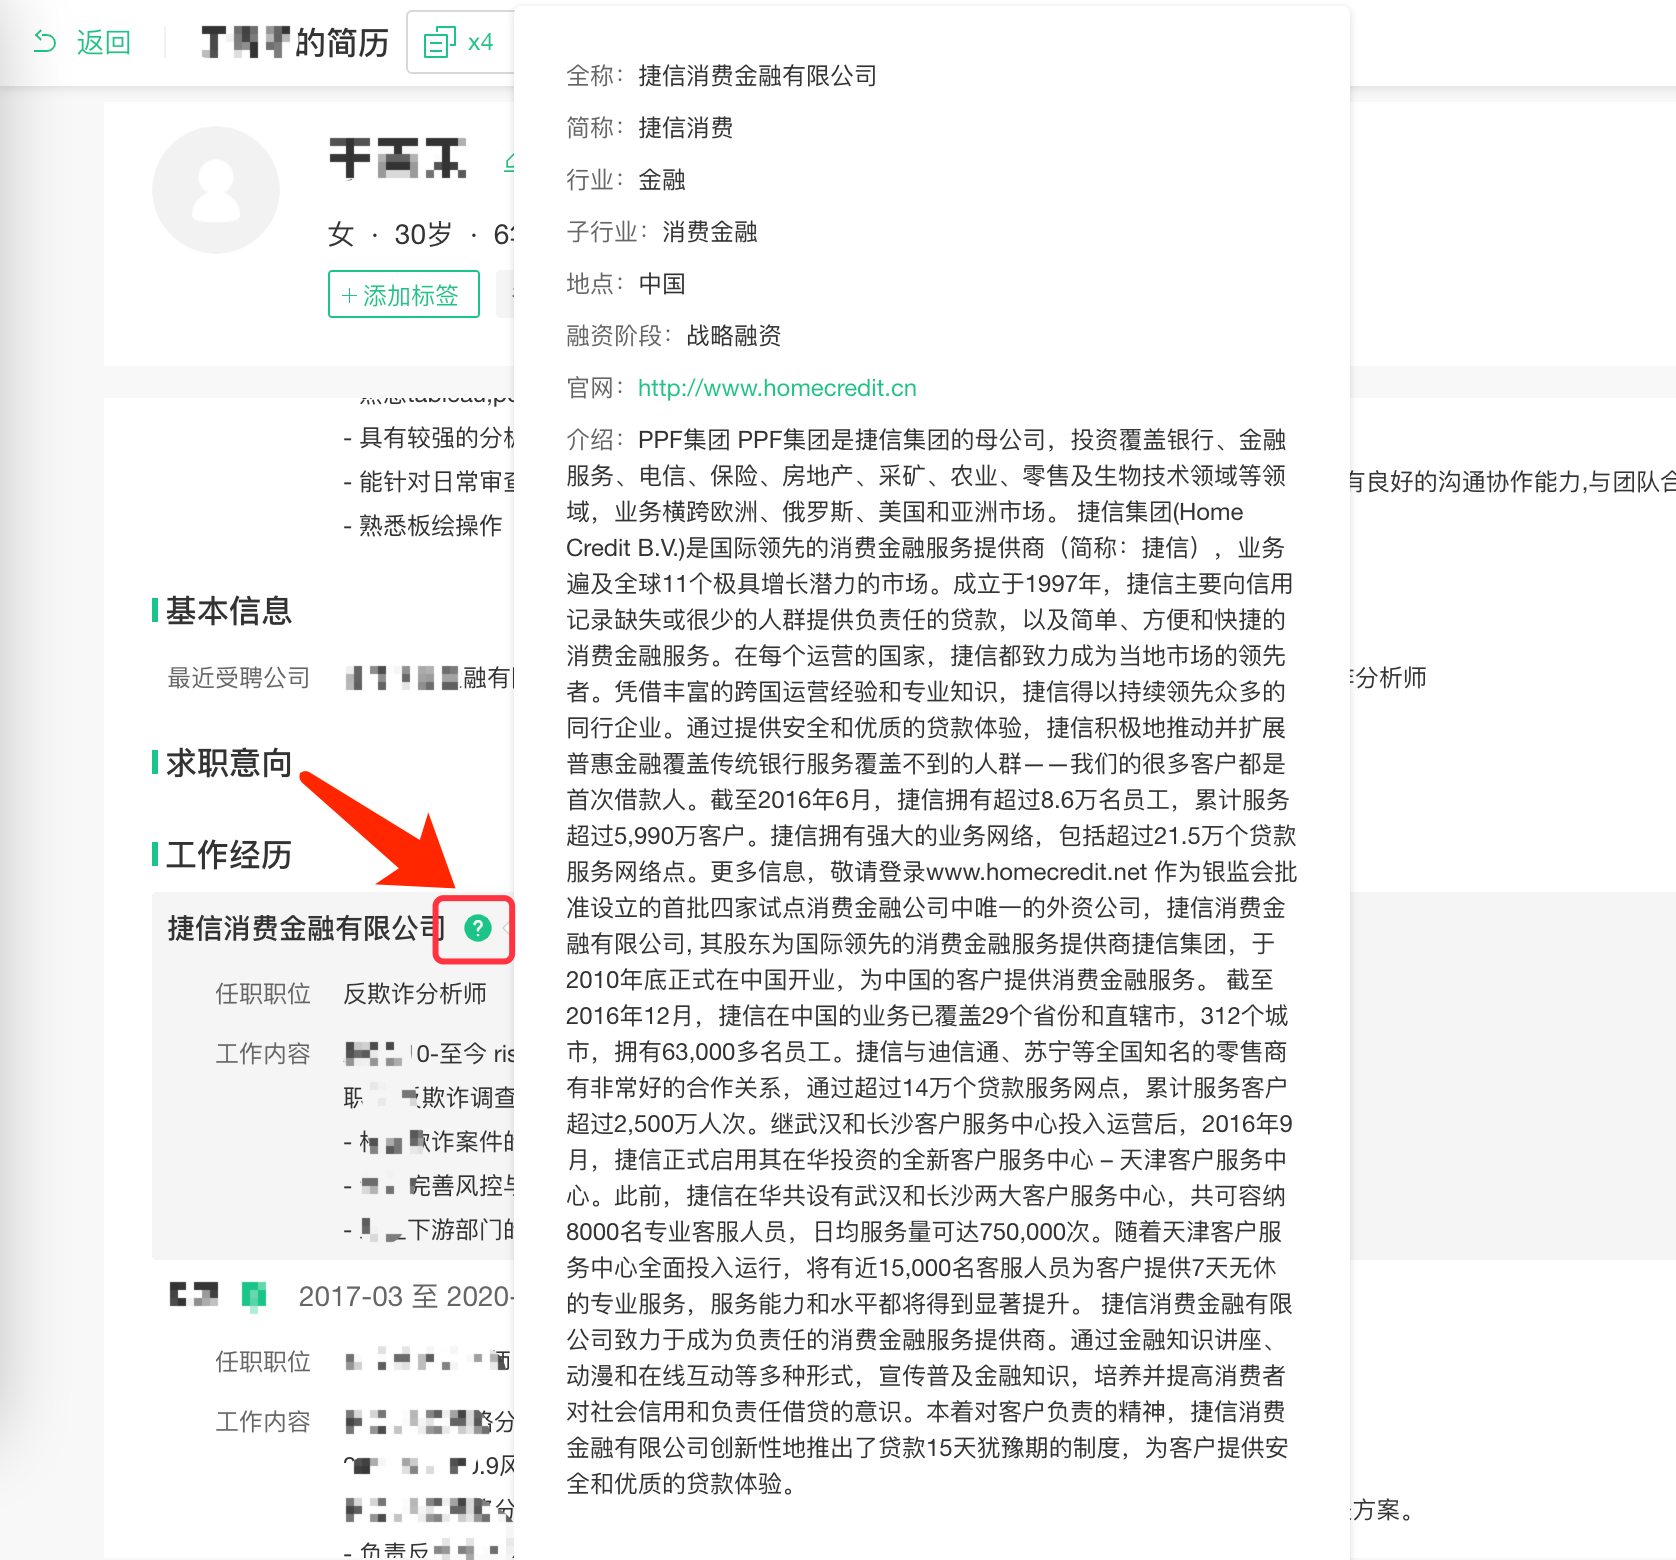The width and height of the screenshot is (1676, 1560).
Task: Click the 熟悉板绘操作 bullet text
Action: 430,525
